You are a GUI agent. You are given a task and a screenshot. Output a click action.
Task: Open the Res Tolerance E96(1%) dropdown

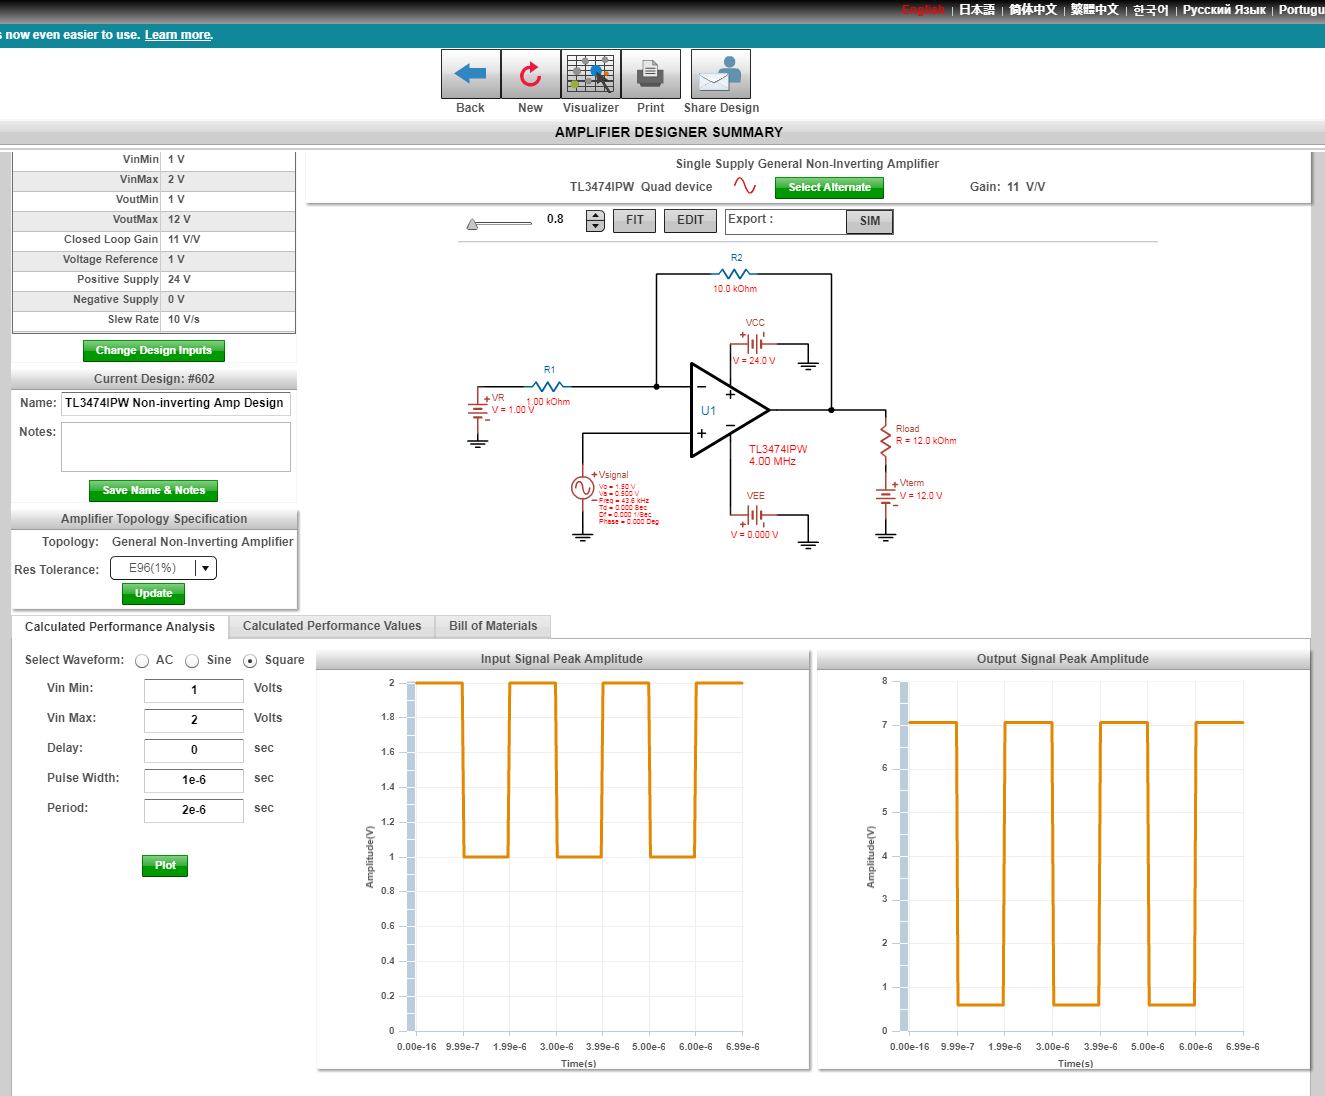163,568
